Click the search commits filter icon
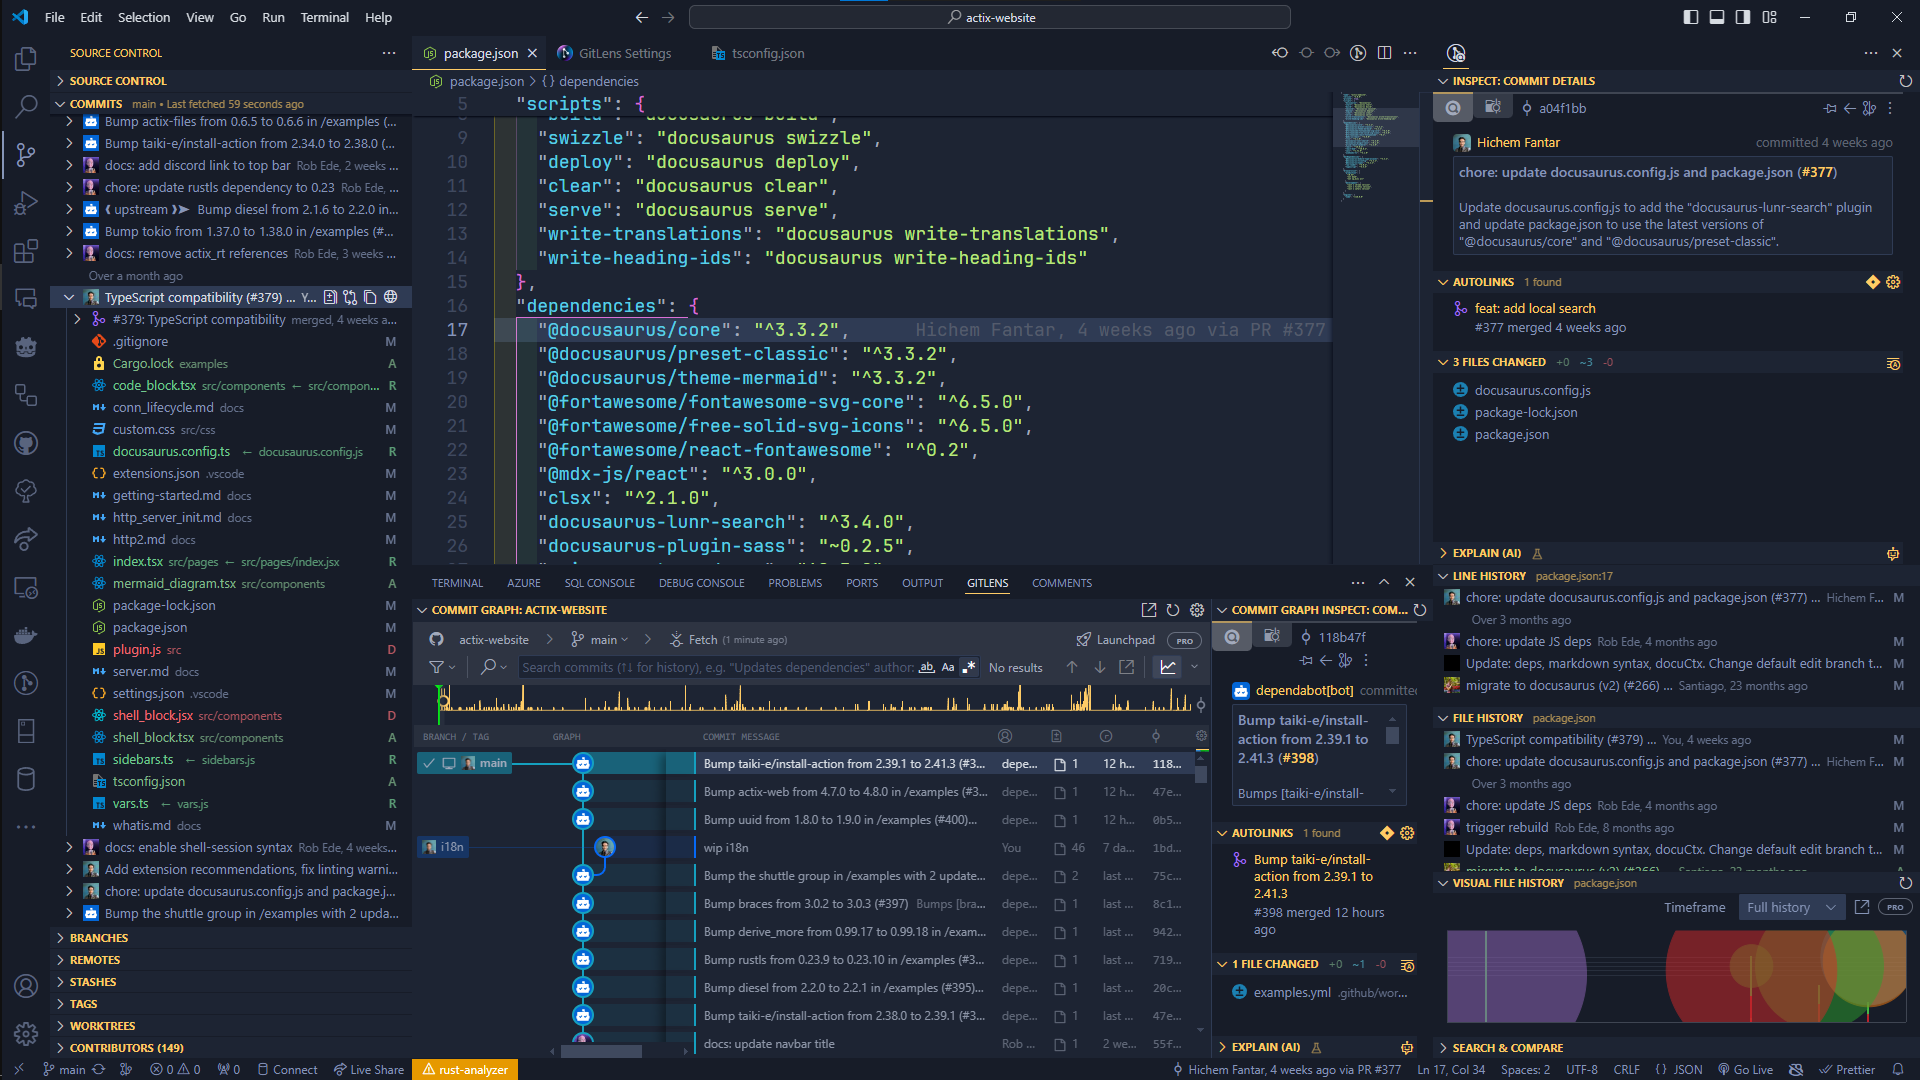Screen dimensions: 1920x1080 438,667
